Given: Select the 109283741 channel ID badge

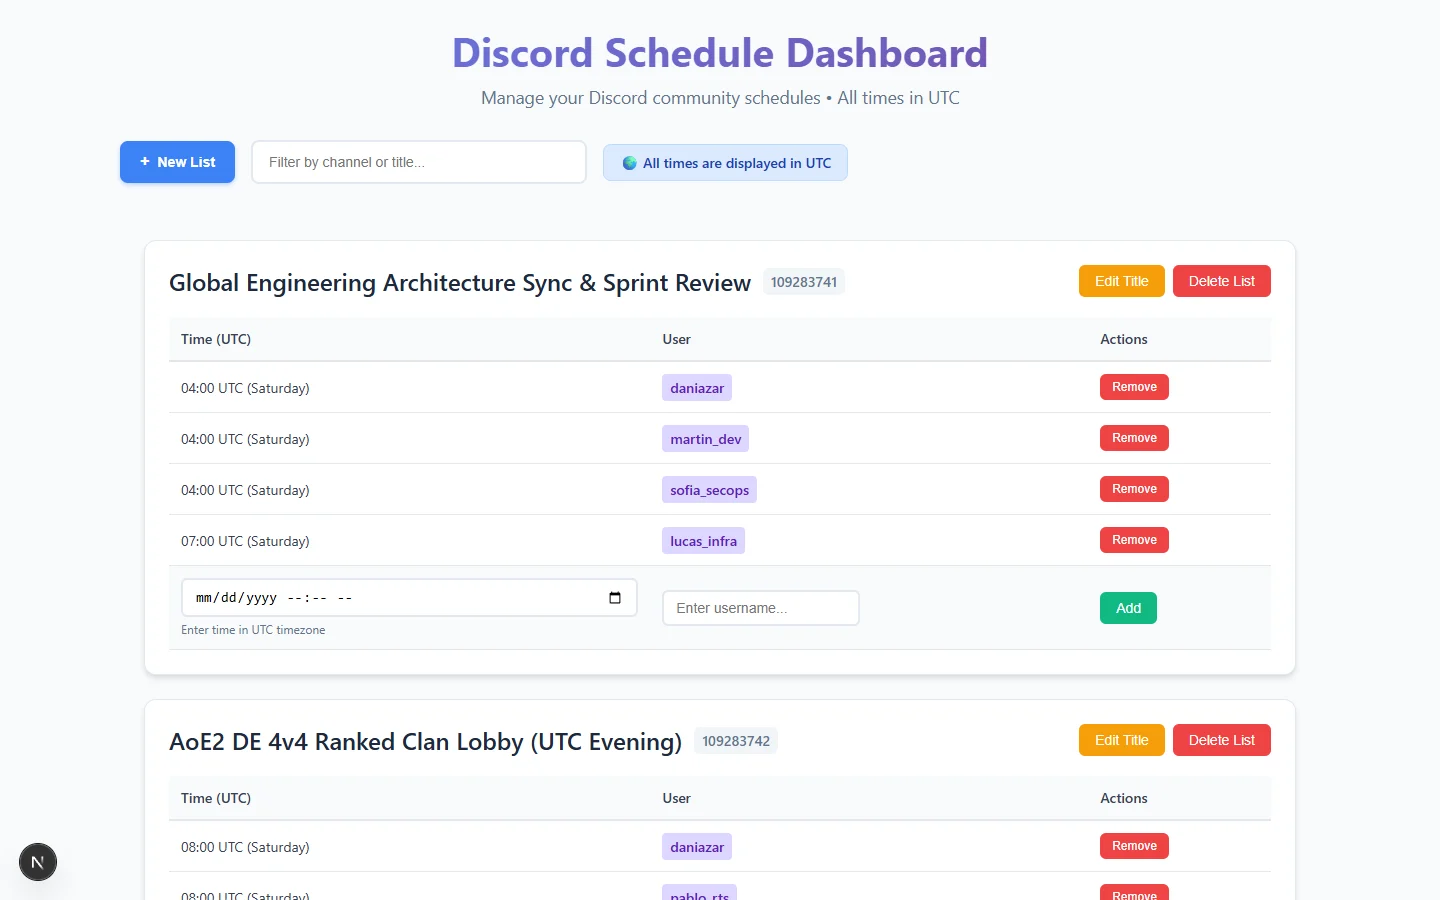Looking at the screenshot, I should click(804, 282).
